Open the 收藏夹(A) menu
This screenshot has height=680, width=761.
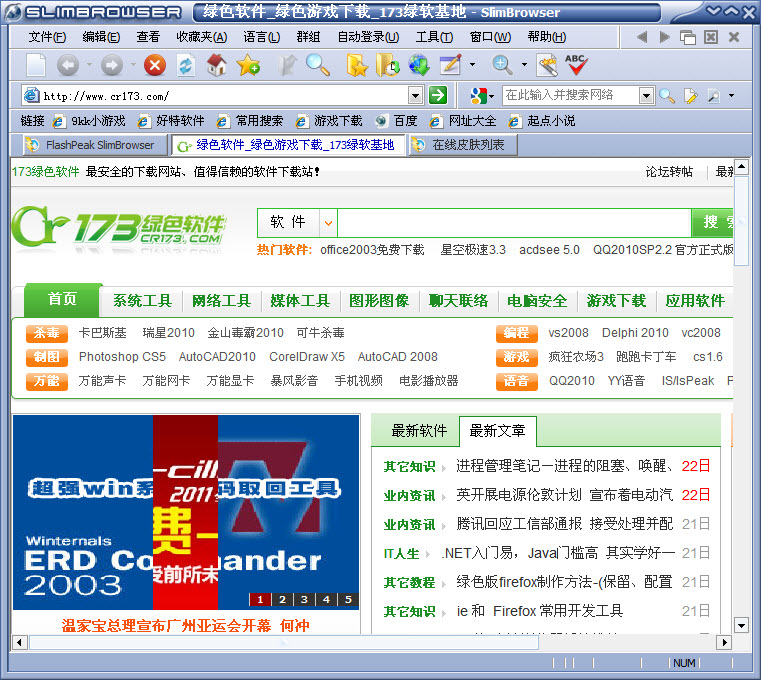point(201,37)
